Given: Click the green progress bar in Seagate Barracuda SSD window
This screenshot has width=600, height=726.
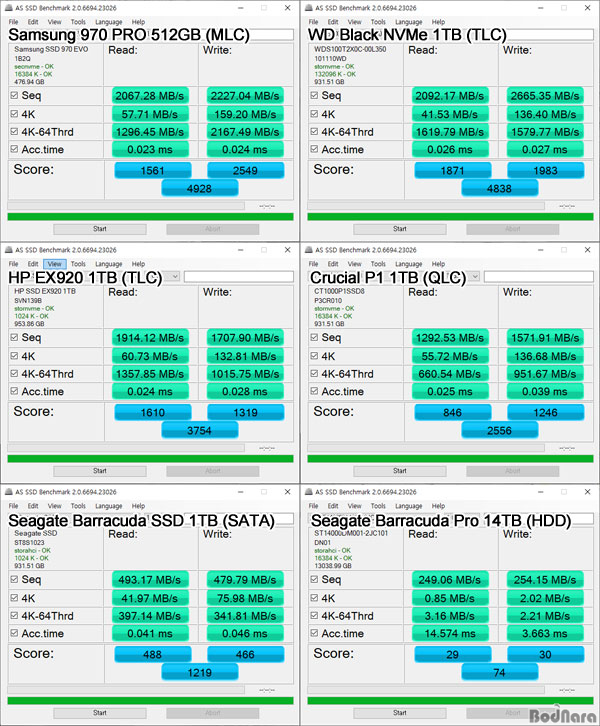Looking at the screenshot, I should (x=150, y=701).
